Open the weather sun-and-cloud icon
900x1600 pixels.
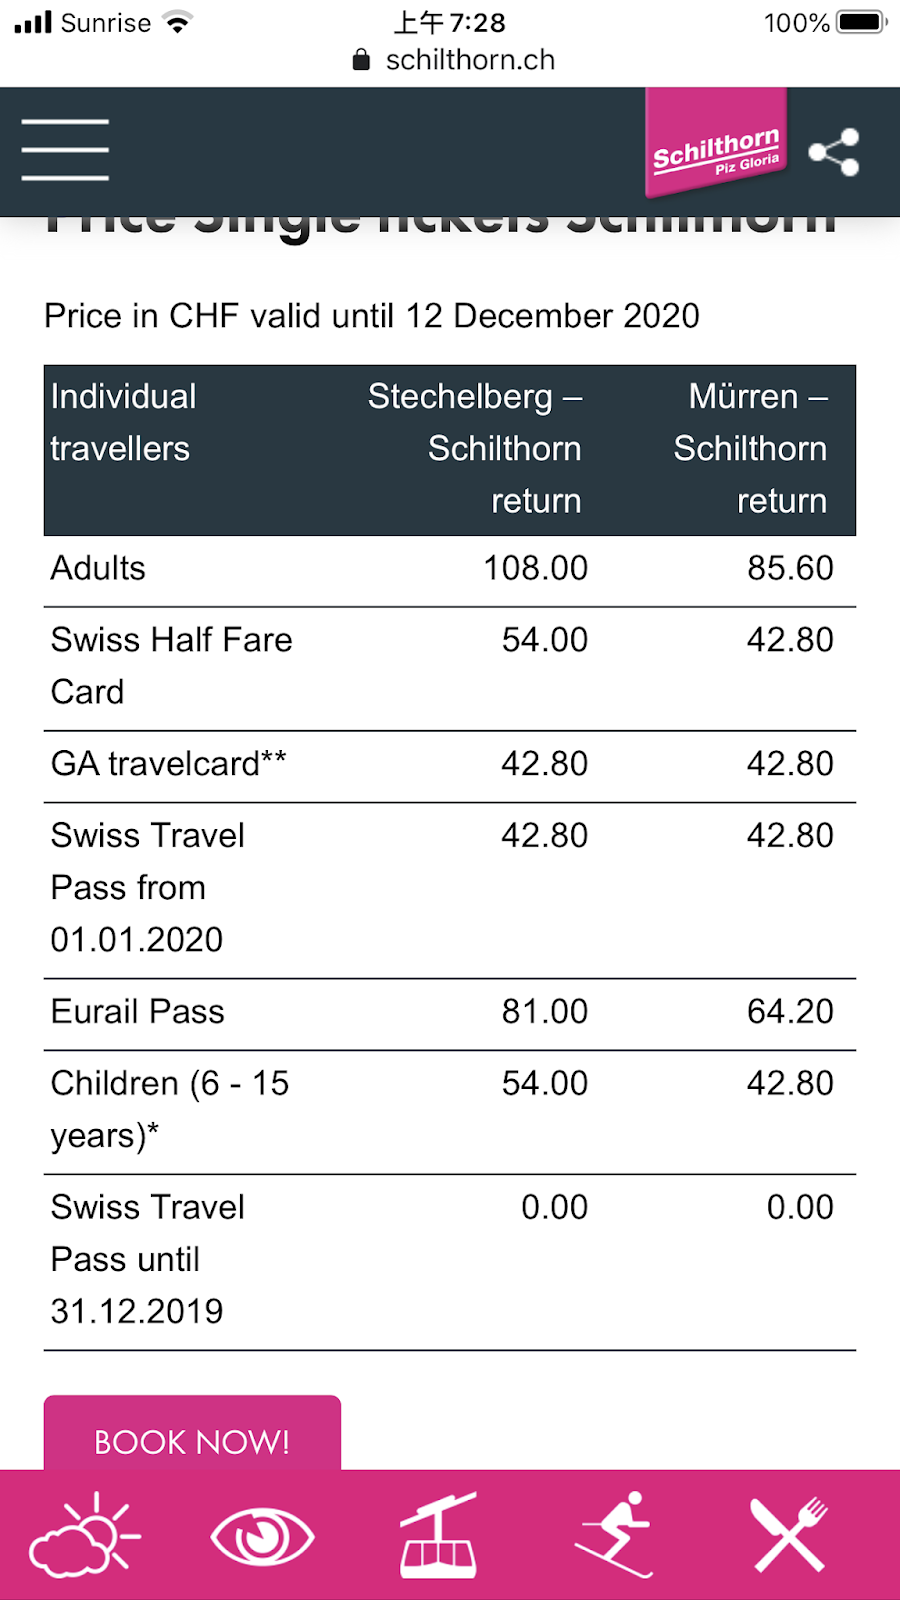[x=85, y=1535]
